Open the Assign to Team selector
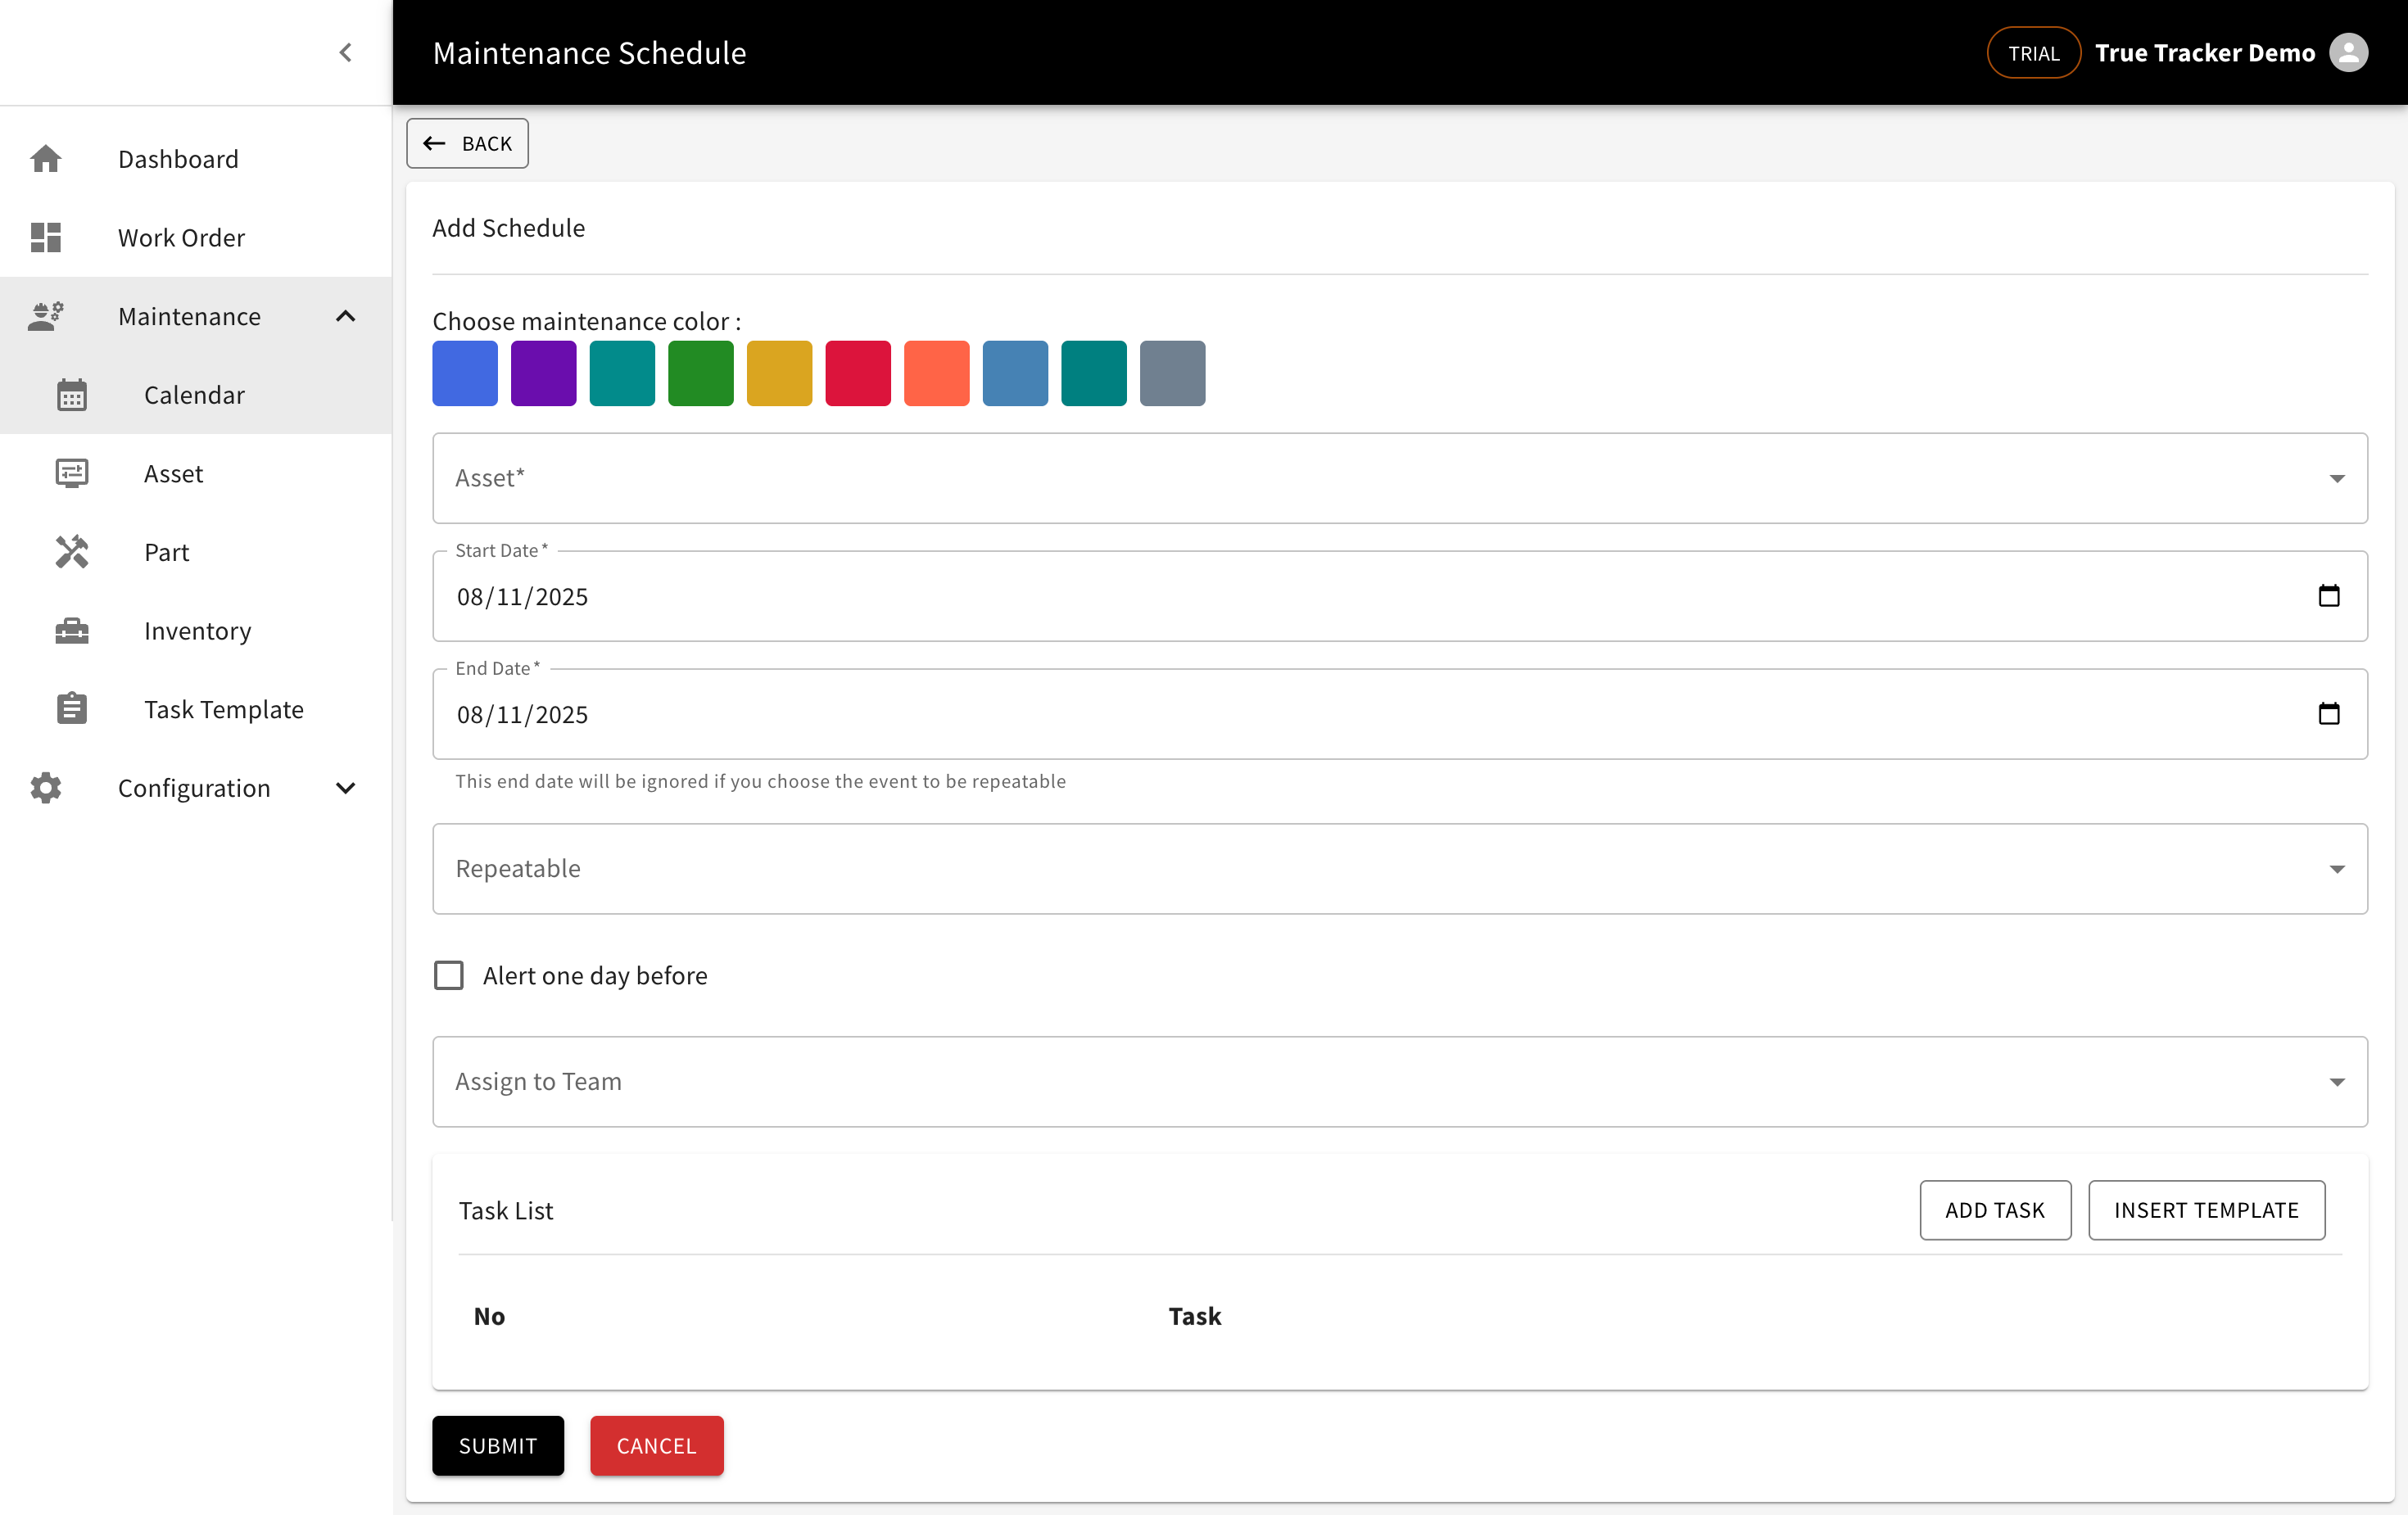This screenshot has width=2408, height=1515. [x=2337, y=1082]
